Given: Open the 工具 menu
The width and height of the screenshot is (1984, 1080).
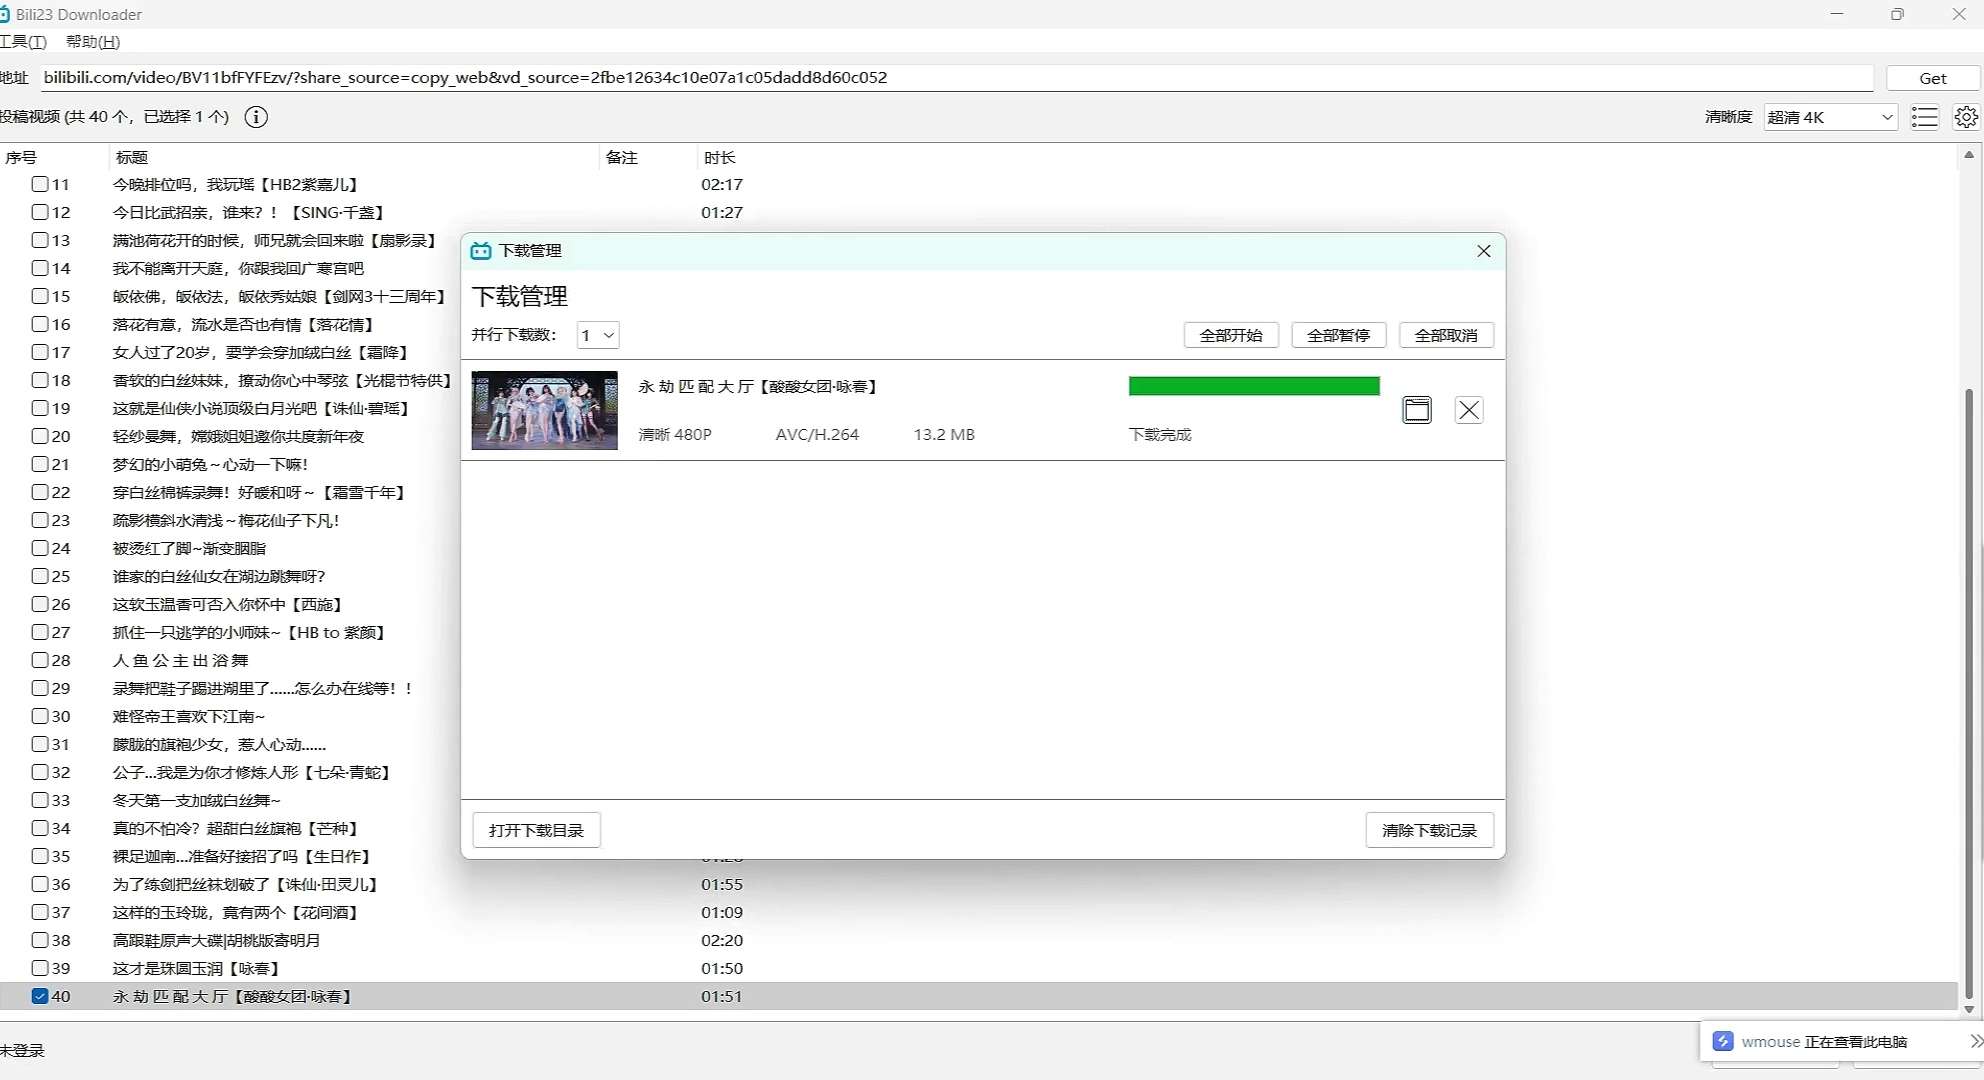Looking at the screenshot, I should (x=23, y=41).
